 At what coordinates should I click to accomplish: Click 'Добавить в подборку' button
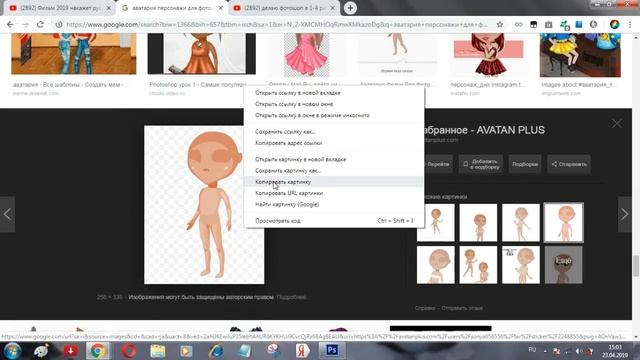481,164
